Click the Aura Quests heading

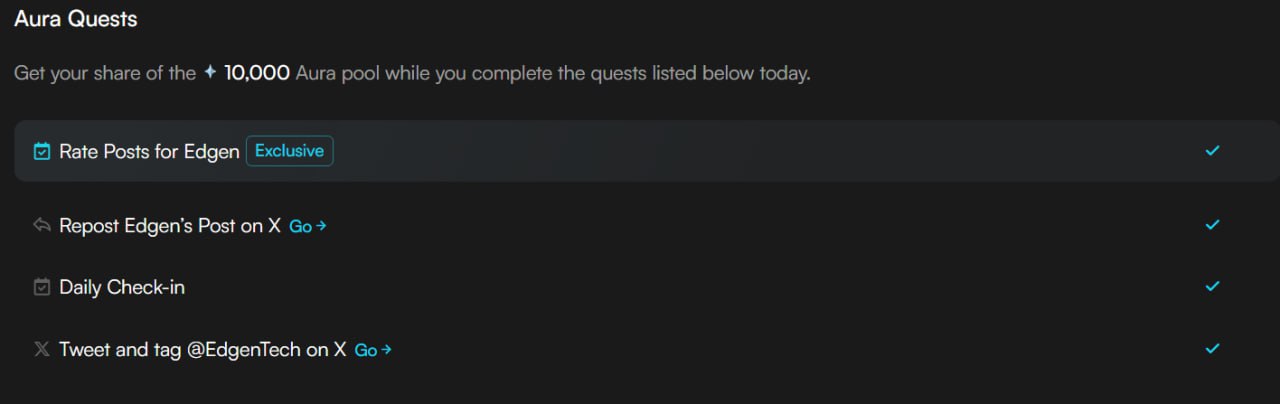(x=76, y=19)
